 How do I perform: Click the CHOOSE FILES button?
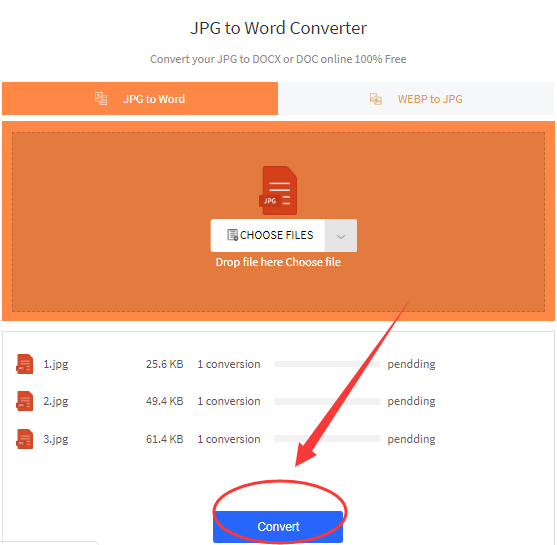tap(268, 235)
